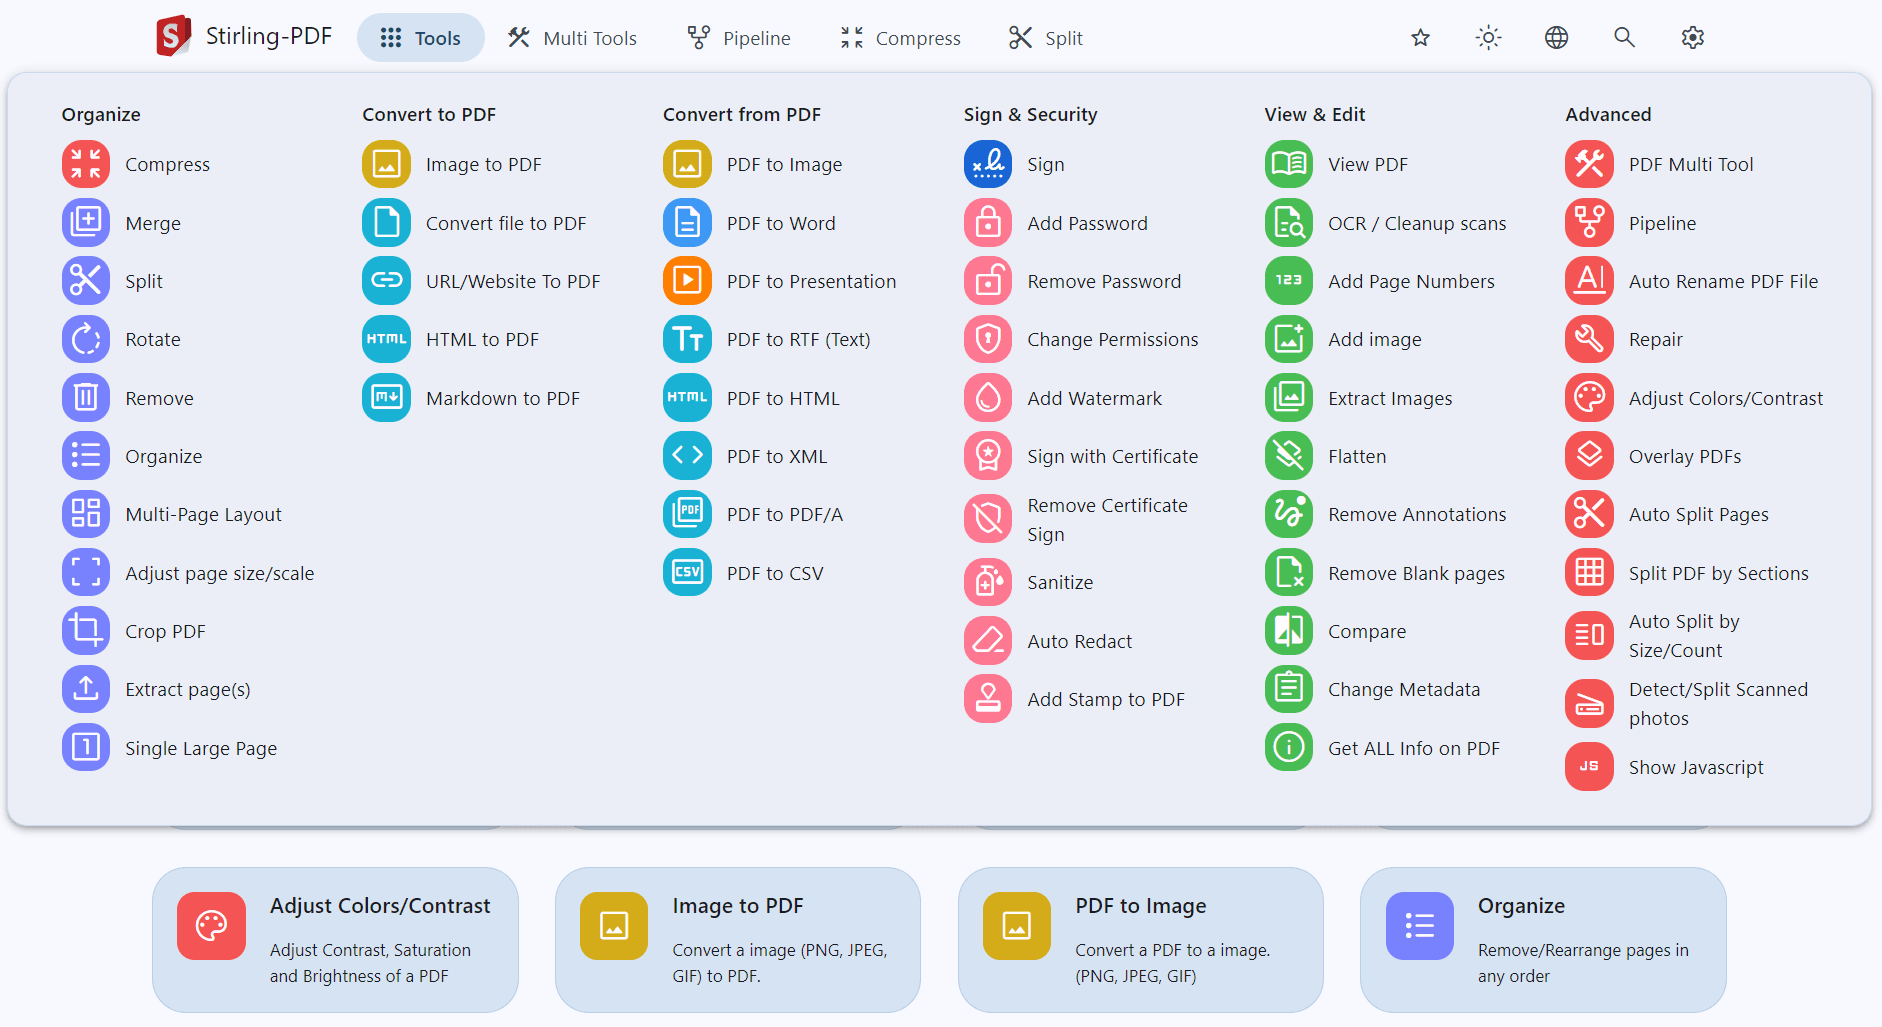Screen dimensions: 1882x1027
Task: Open the Merge tool
Action: pos(152,223)
